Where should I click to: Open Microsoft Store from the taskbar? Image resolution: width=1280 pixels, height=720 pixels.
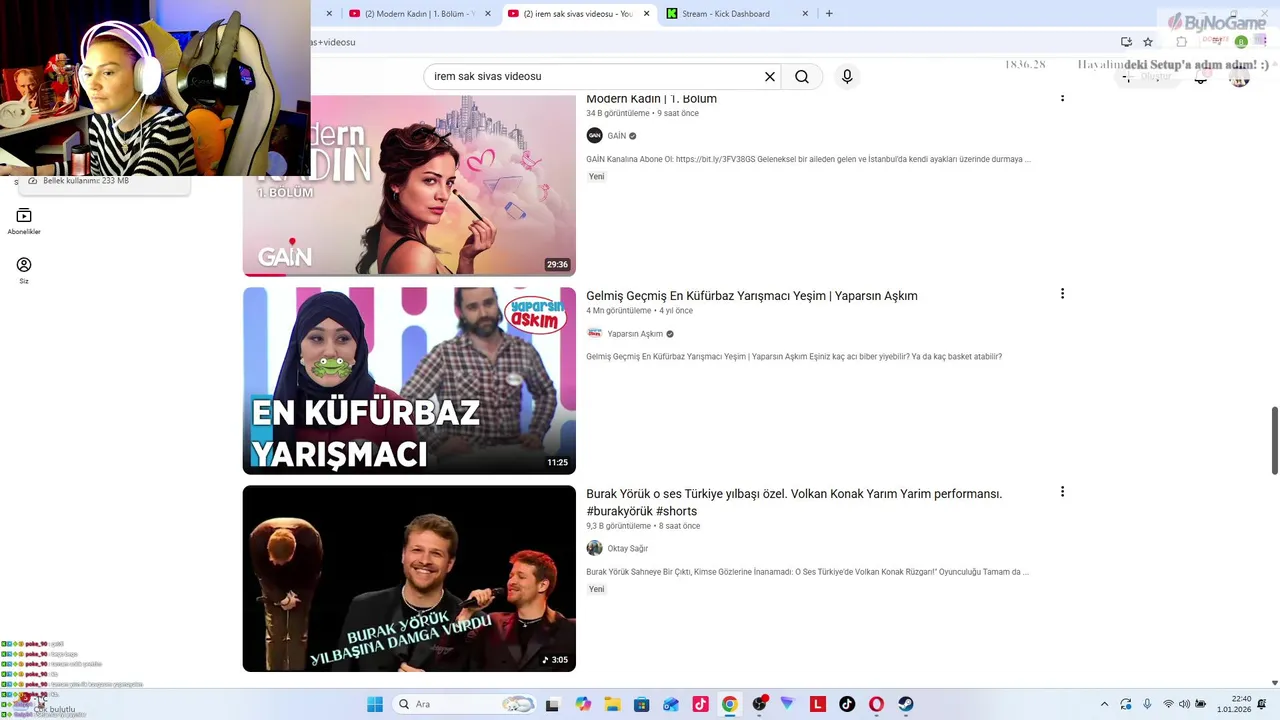[641, 704]
